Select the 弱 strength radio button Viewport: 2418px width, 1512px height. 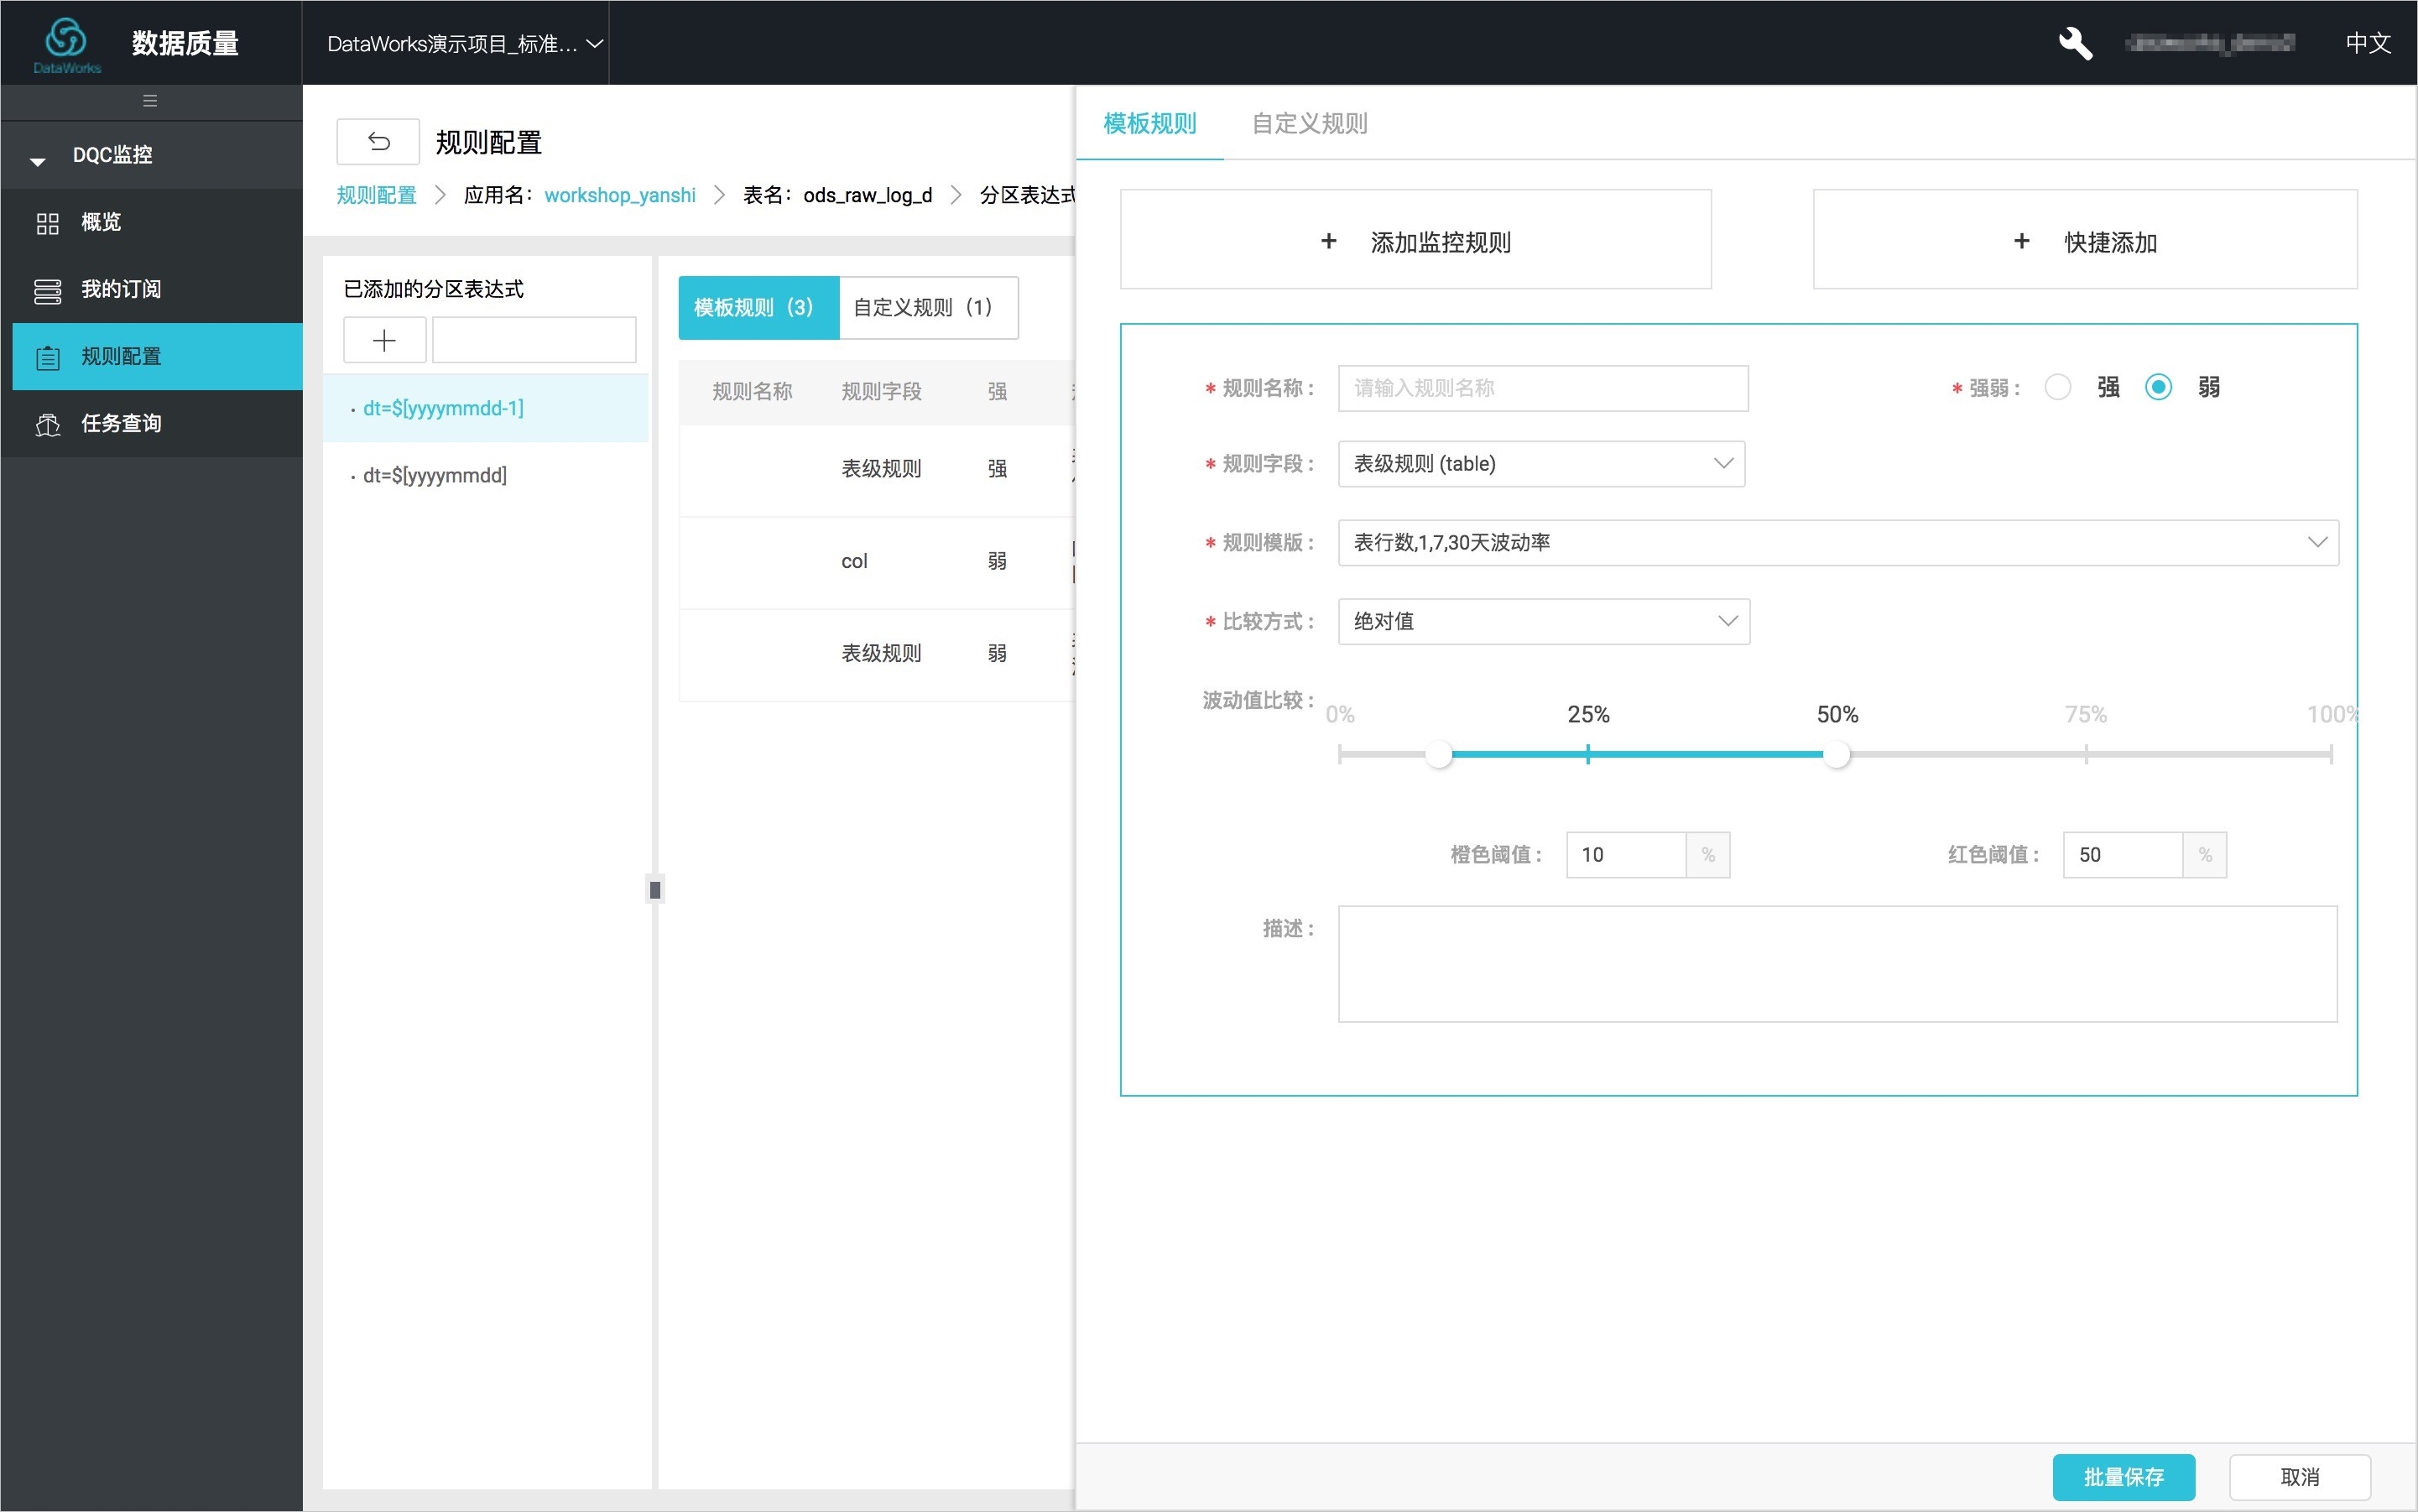(x=2158, y=387)
